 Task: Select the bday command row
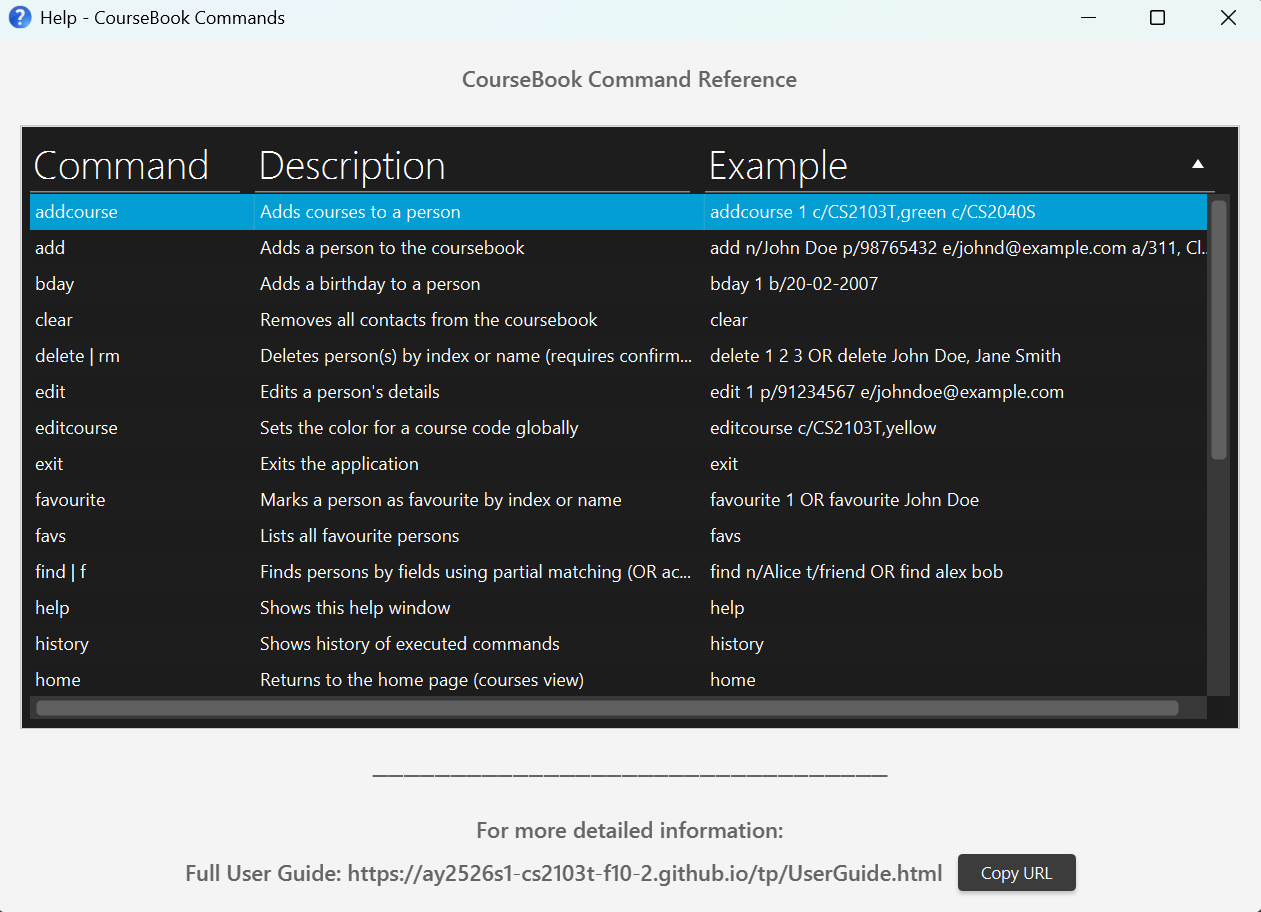(x=55, y=284)
